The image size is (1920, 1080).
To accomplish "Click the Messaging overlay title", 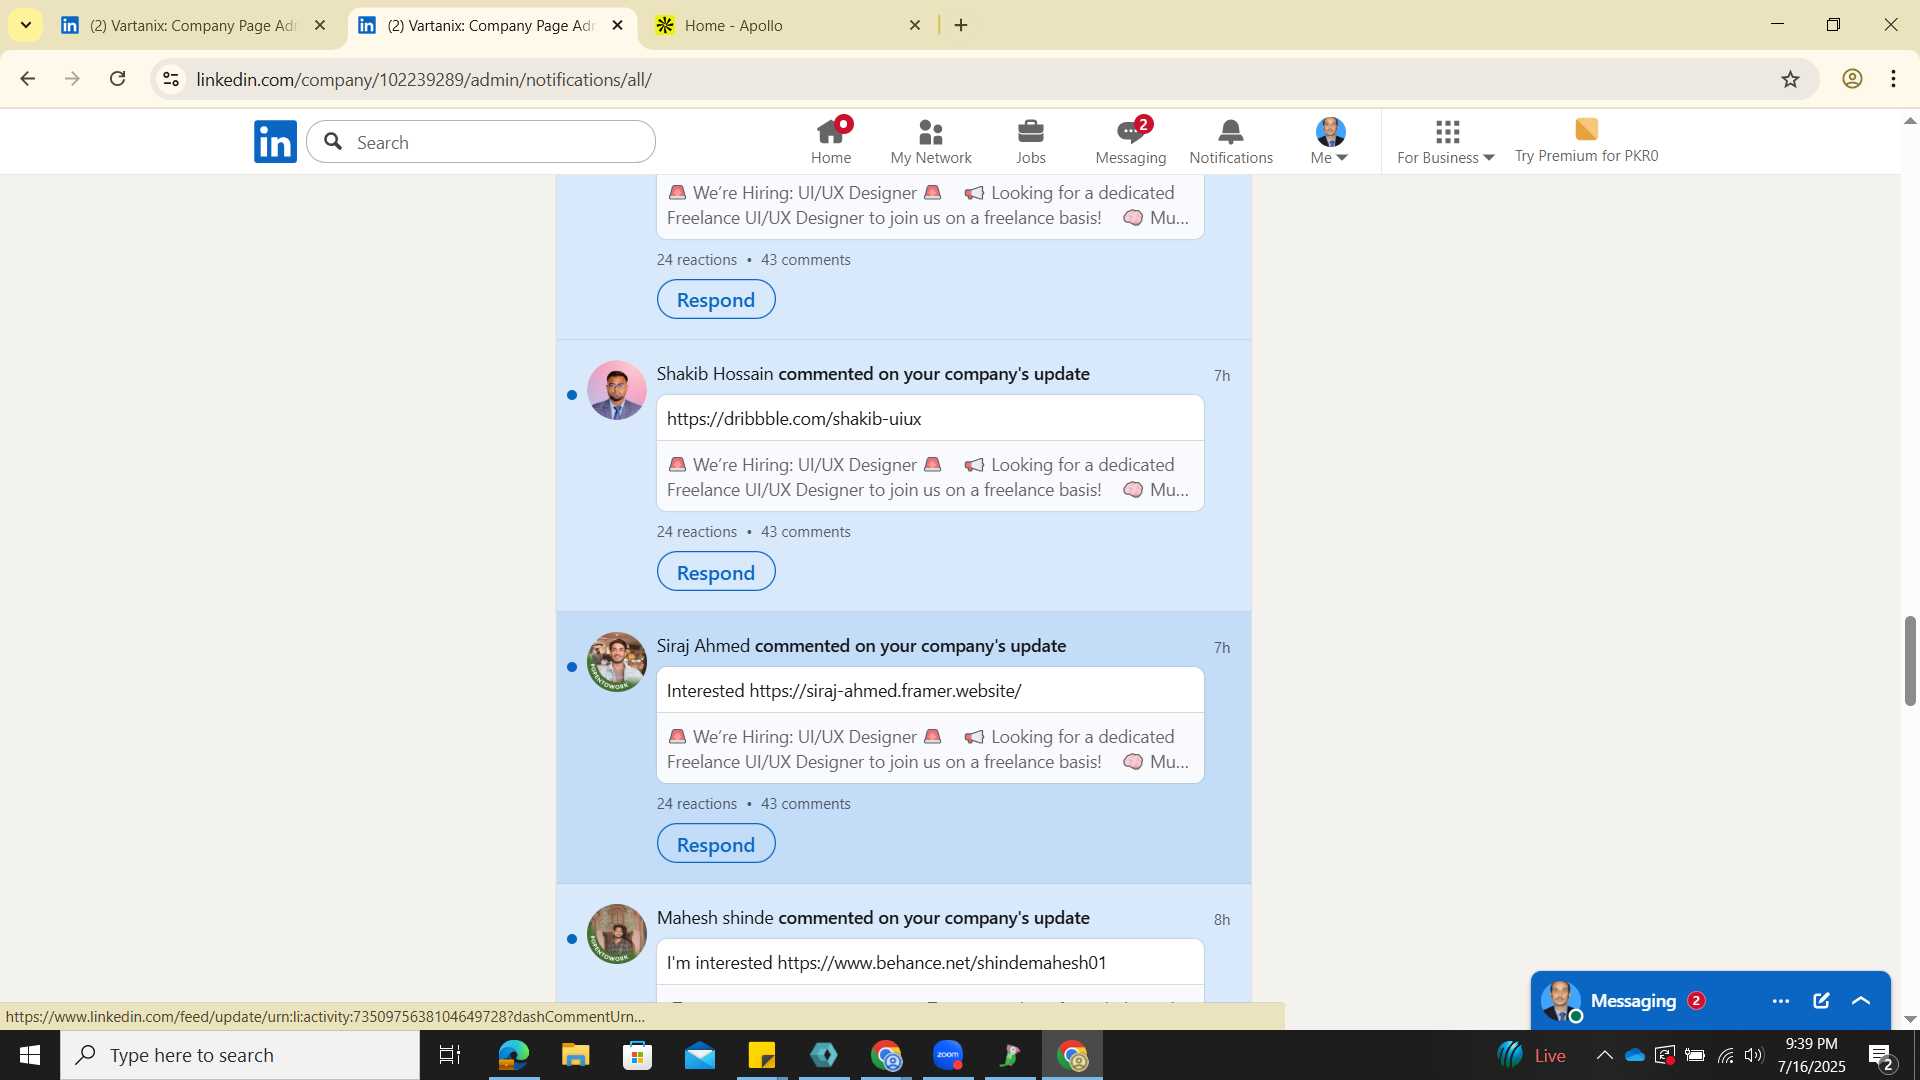I will click(x=1633, y=1000).
